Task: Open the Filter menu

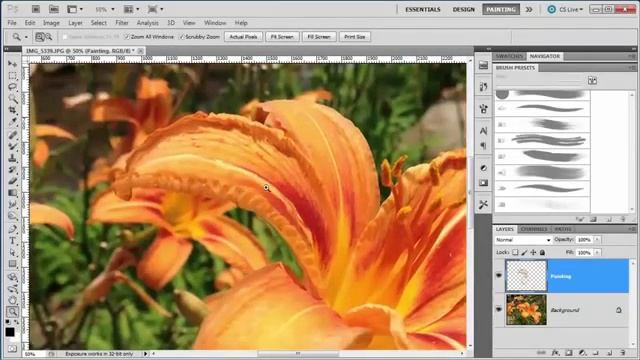Action: point(122,23)
